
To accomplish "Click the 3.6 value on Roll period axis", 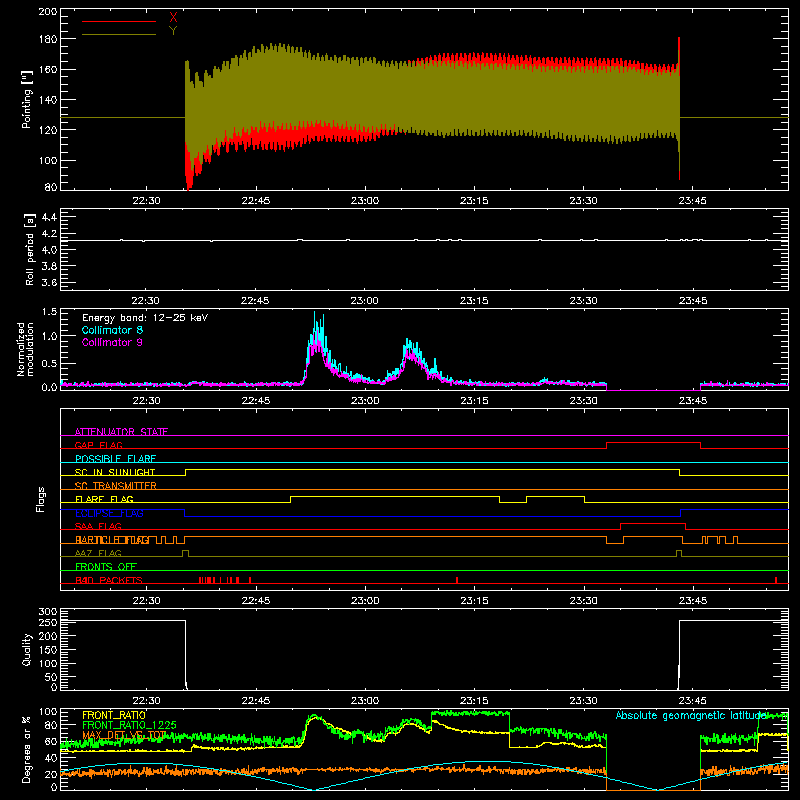I will coord(49,282).
